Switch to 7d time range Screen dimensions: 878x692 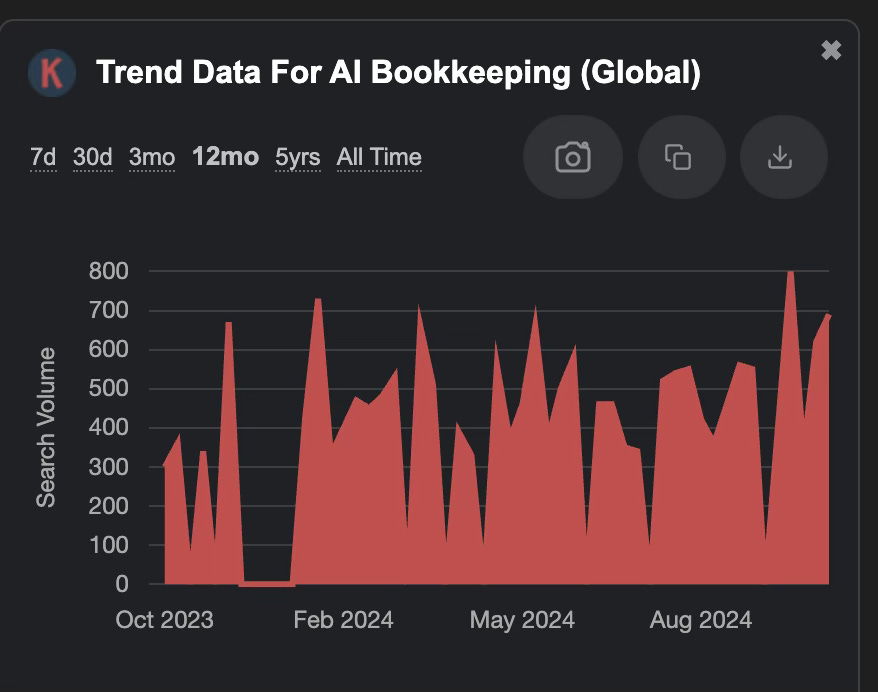tap(43, 157)
